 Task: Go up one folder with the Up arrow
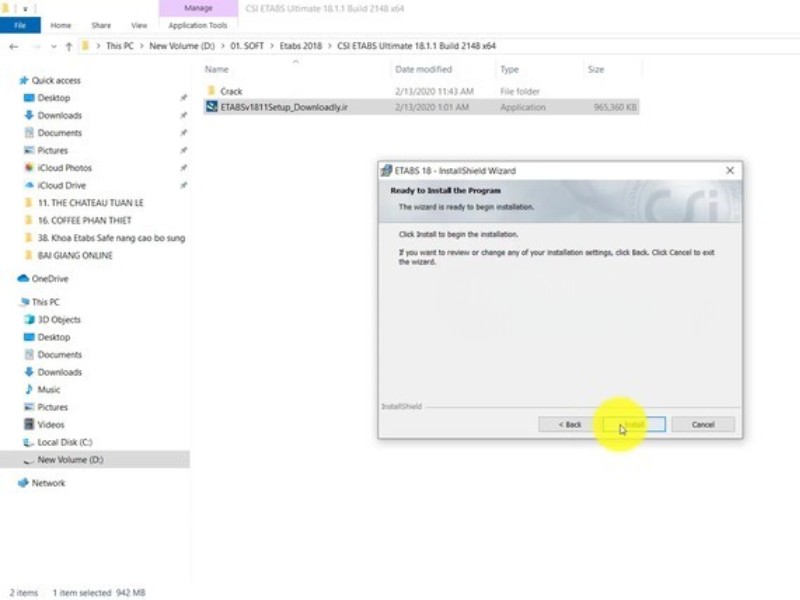coord(68,46)
